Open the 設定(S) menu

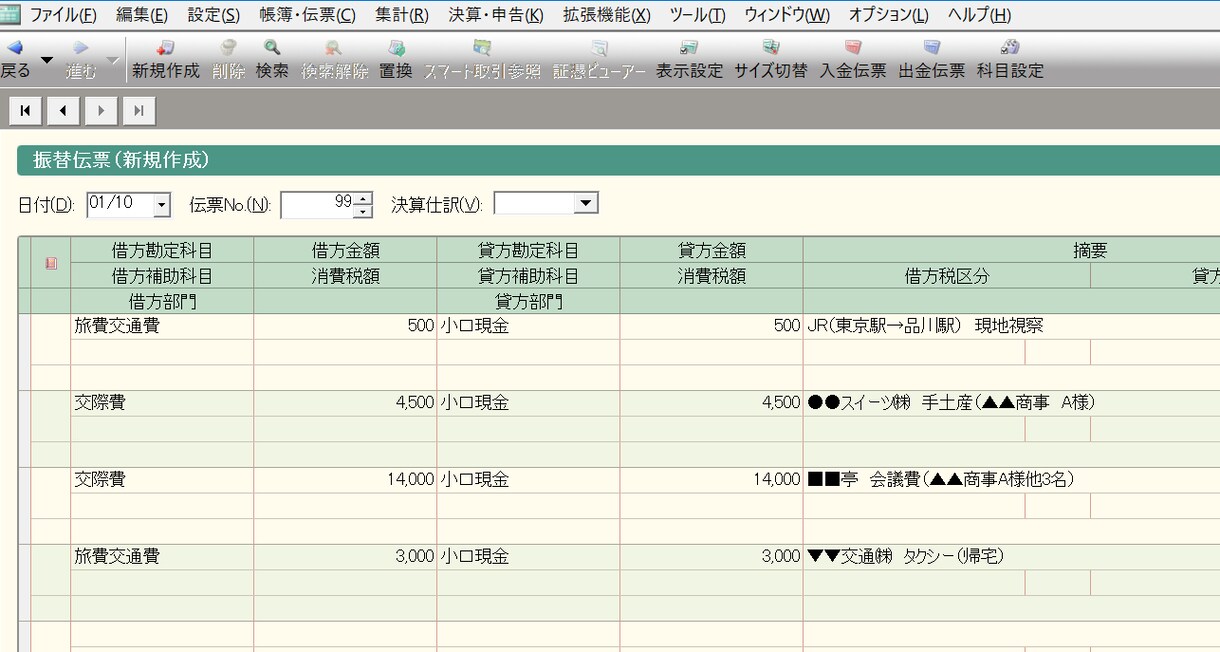pos(214,15)
